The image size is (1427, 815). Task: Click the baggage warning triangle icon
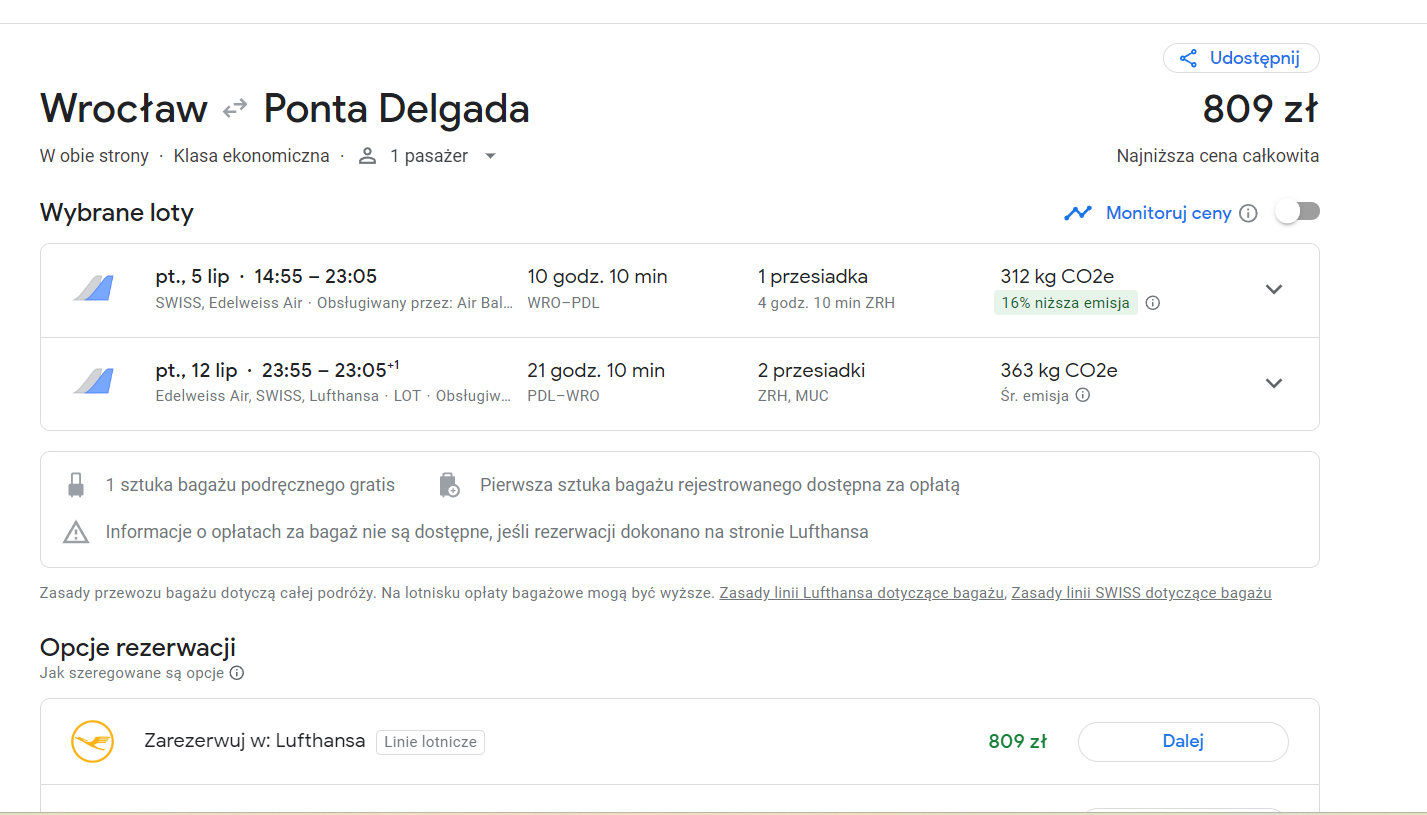[x=76, y=532]
